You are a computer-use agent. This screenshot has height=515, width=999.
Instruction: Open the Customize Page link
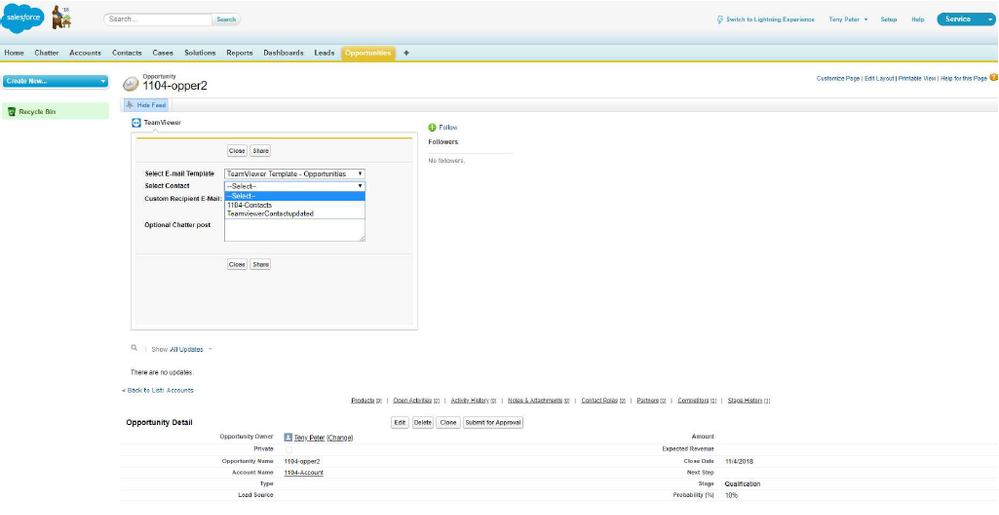(838, 78)
